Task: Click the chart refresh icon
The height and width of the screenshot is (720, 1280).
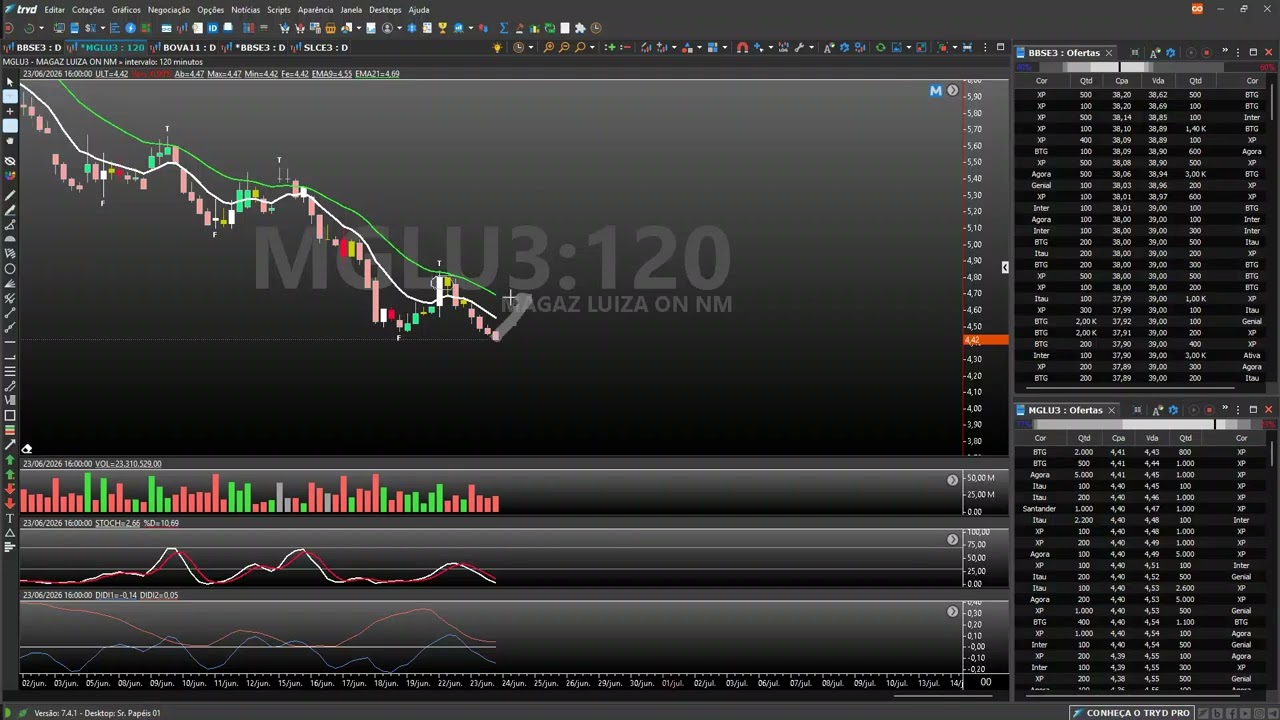Action: pyautogui.click(x=880, y=47)
